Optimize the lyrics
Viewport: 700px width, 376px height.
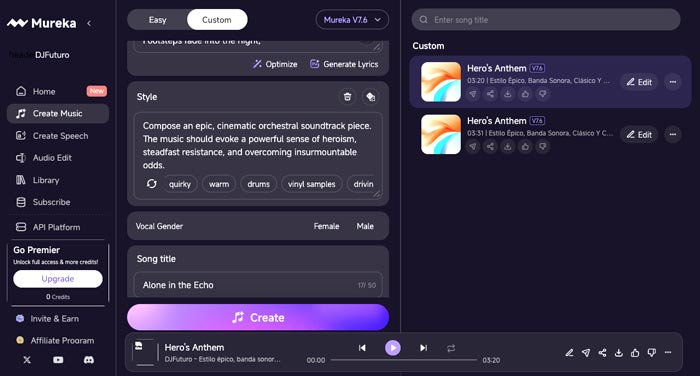(x=275, y=64)
